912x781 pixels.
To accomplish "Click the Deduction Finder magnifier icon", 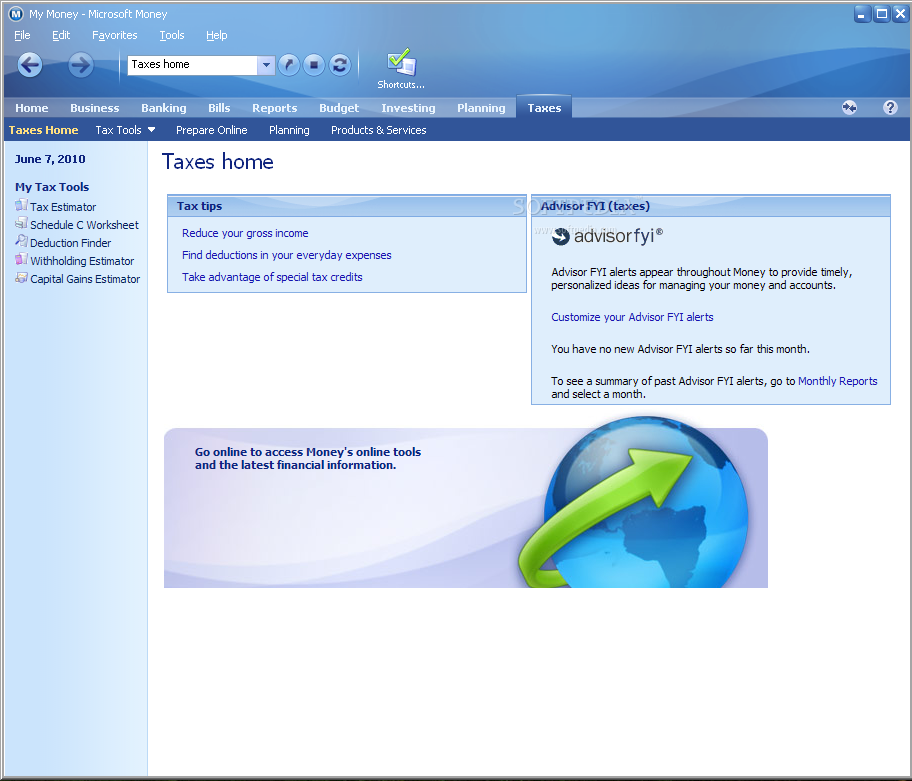I will pyautogui.click(x=21, y=242).
